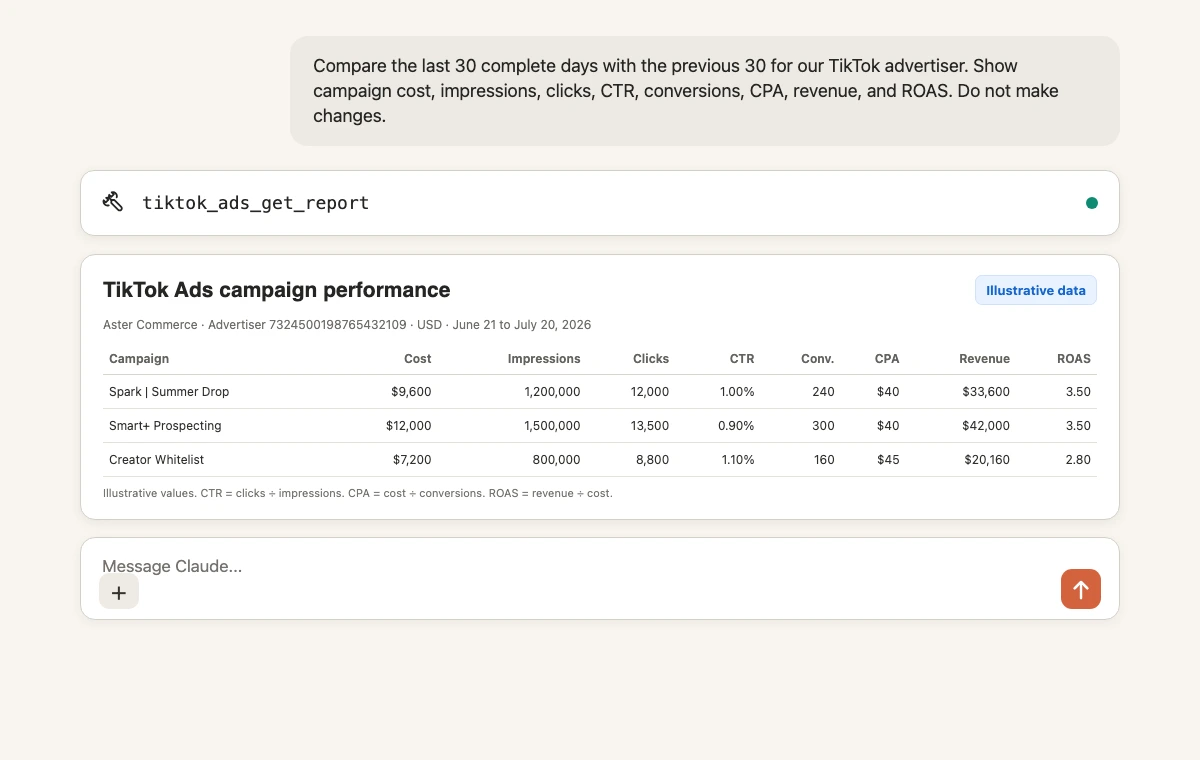Click the user prompt message bubble
Viewport: 1200px width, 760px height.
(x=705, y=91)
